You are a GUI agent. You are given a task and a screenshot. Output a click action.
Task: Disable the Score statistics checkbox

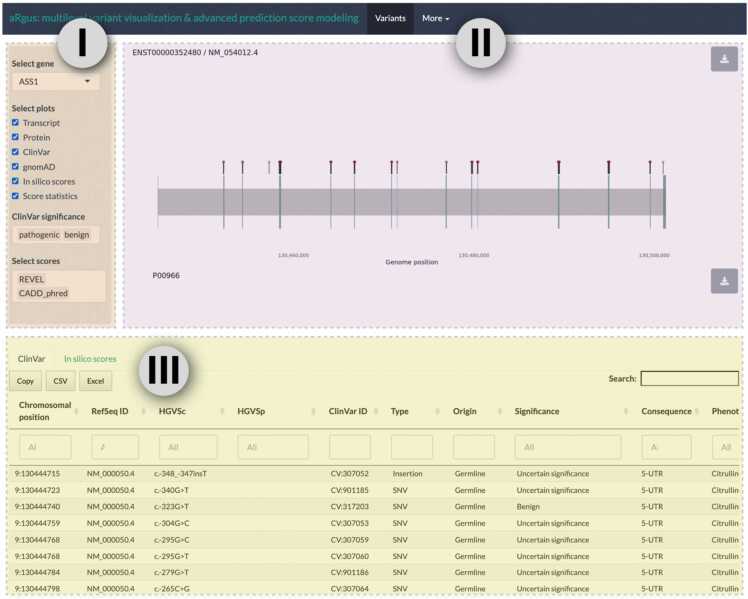[16, 196]
